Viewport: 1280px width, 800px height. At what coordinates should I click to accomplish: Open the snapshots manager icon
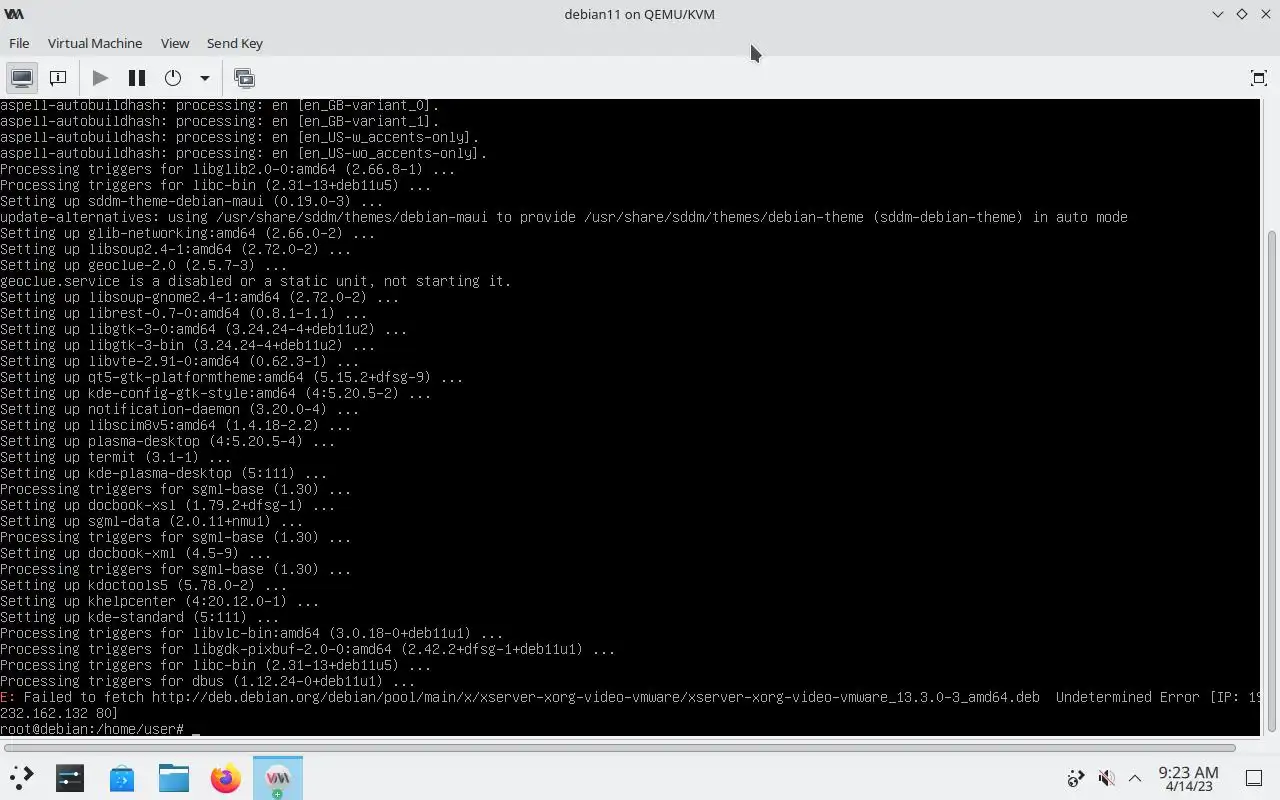pos(244,77)
